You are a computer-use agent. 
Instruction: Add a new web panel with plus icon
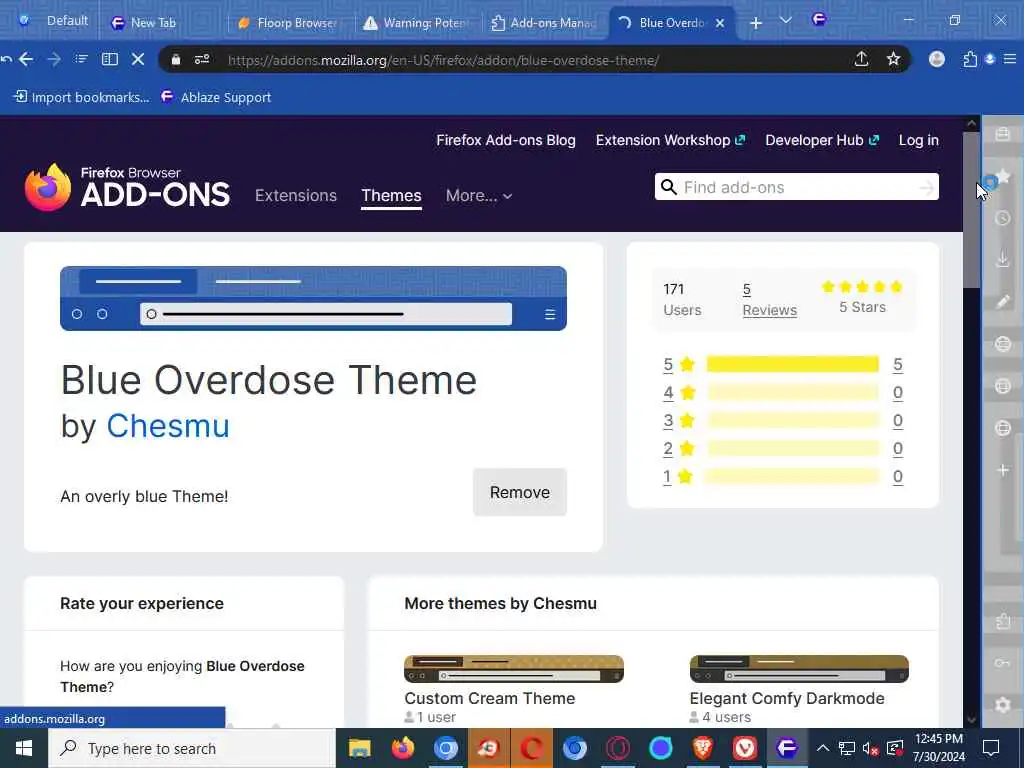point(1003,470)
